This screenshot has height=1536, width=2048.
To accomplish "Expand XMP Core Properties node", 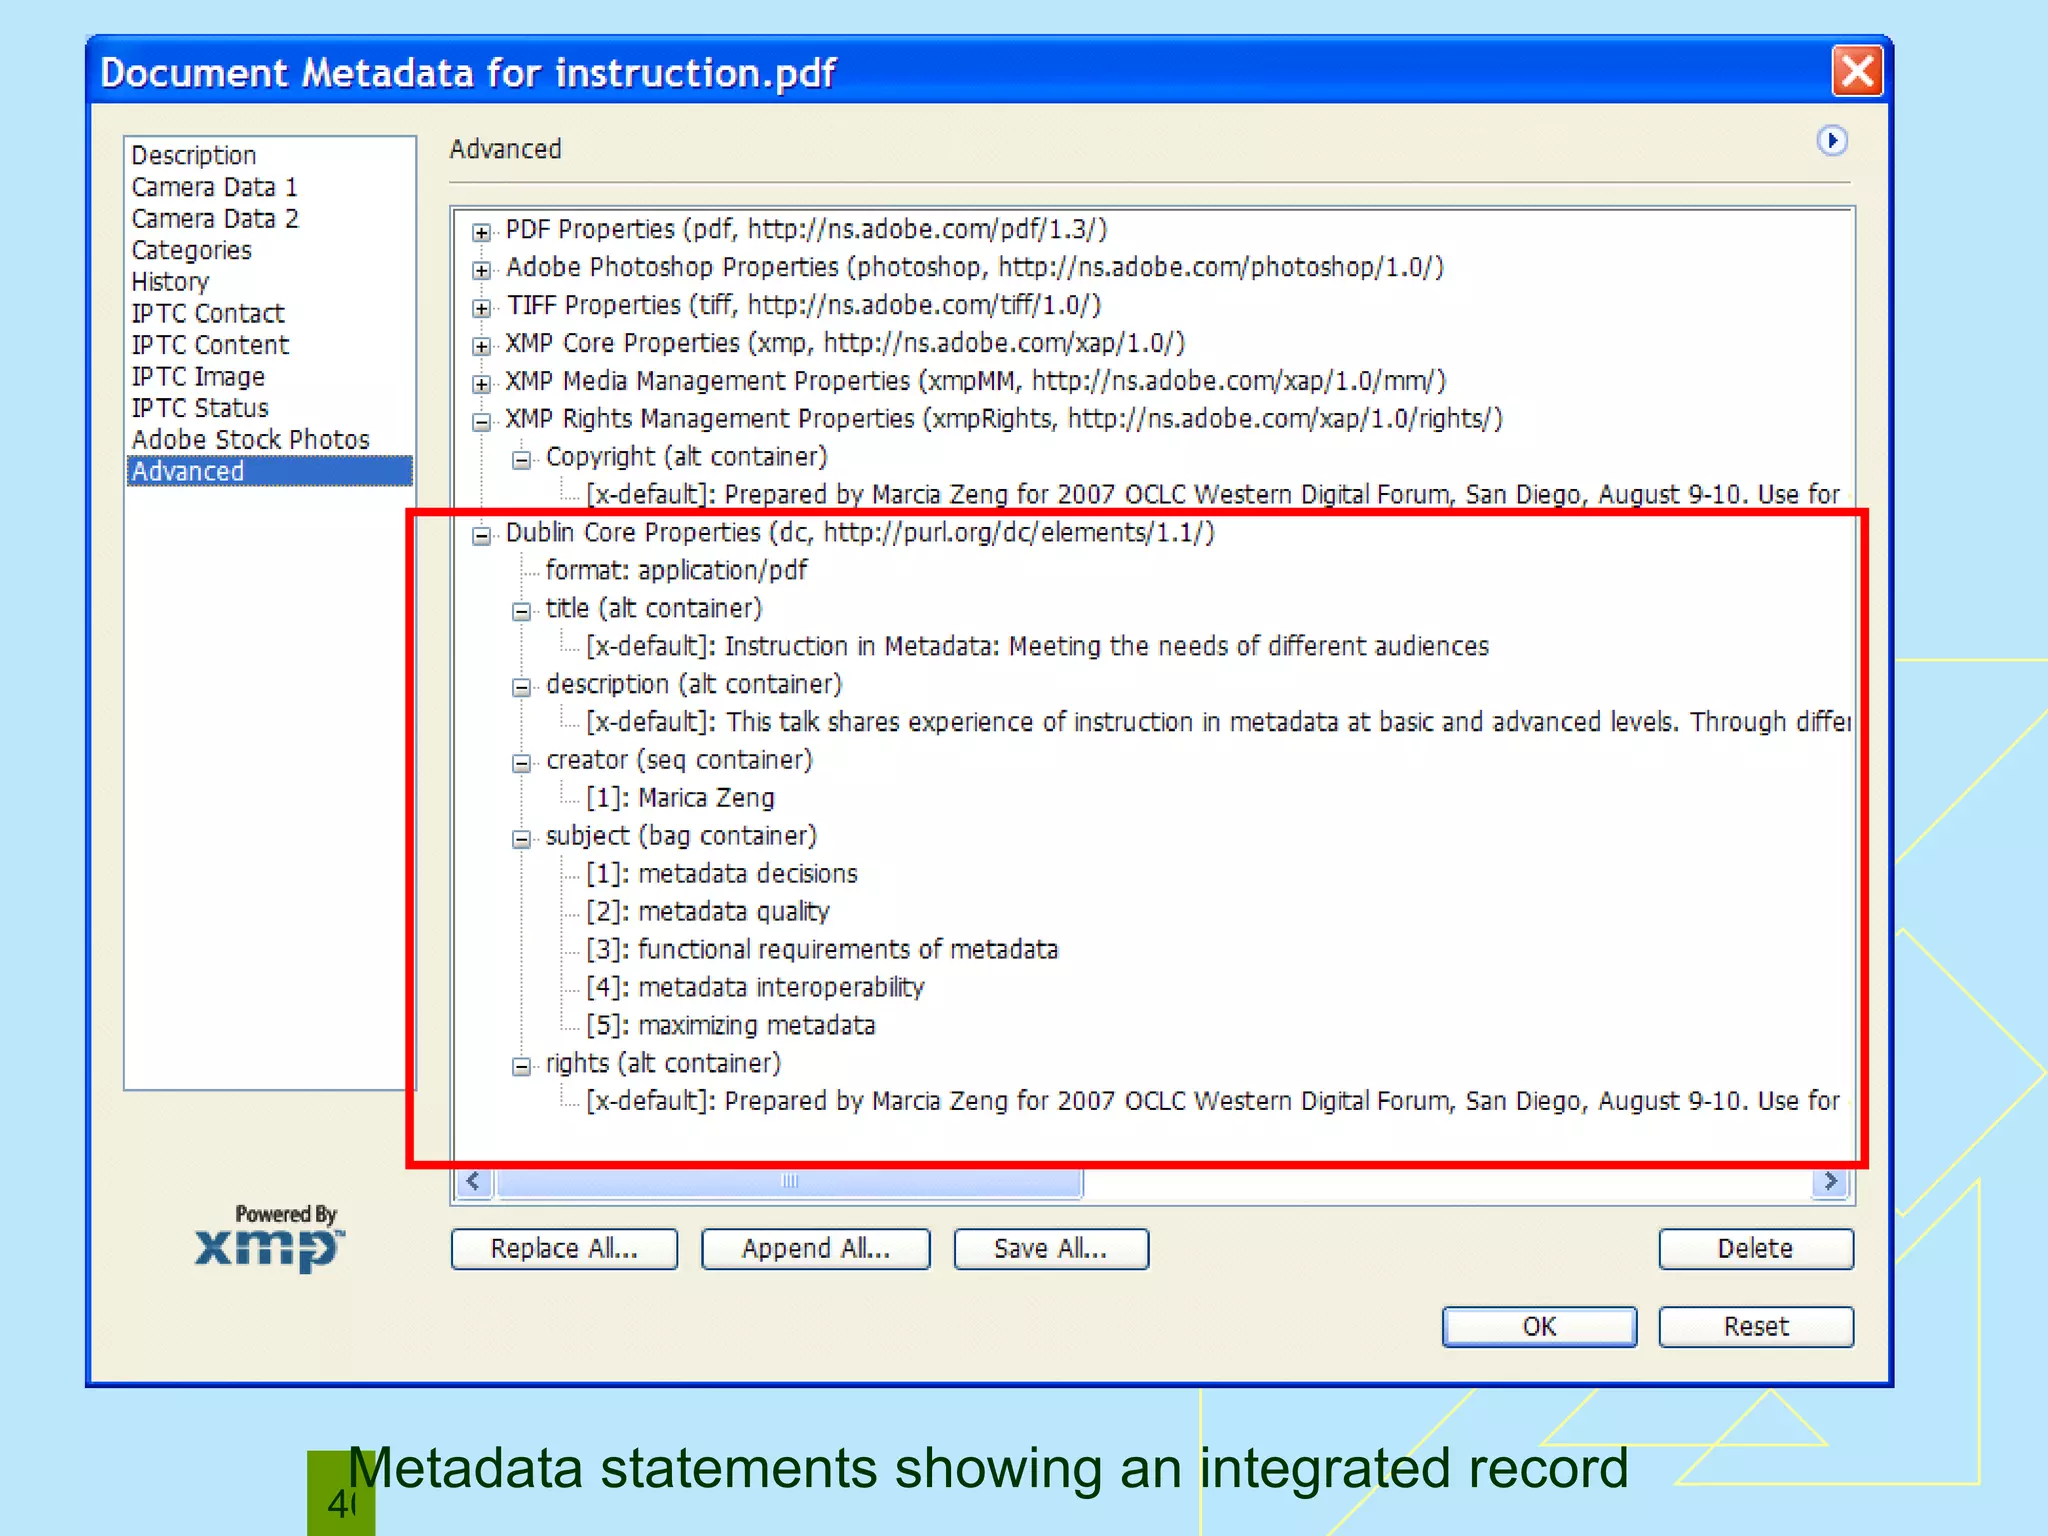I will pos(482,346).
